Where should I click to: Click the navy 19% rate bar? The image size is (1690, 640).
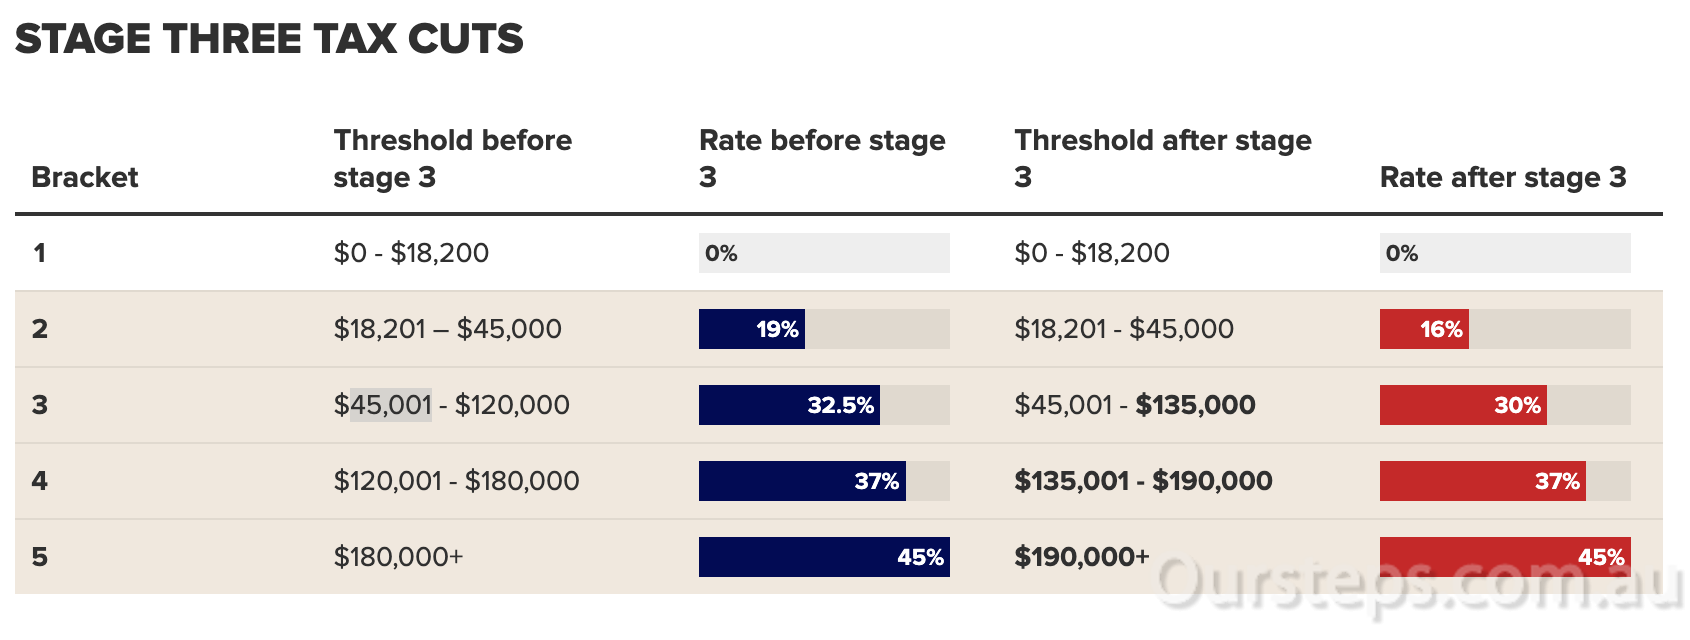pyautogui.click(x=752, y=329)
